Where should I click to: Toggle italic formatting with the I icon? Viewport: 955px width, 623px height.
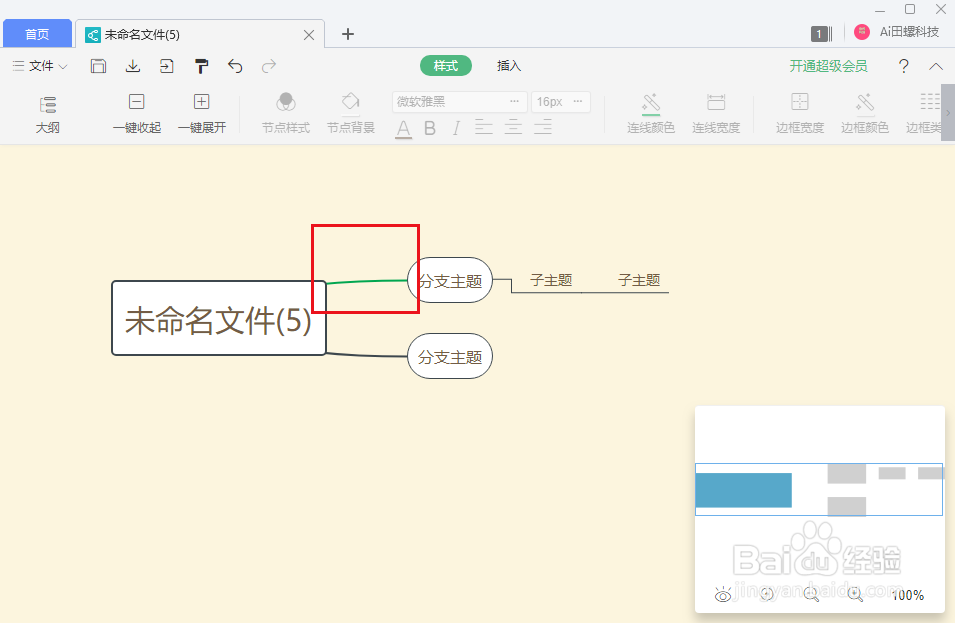tap(455, 128)
